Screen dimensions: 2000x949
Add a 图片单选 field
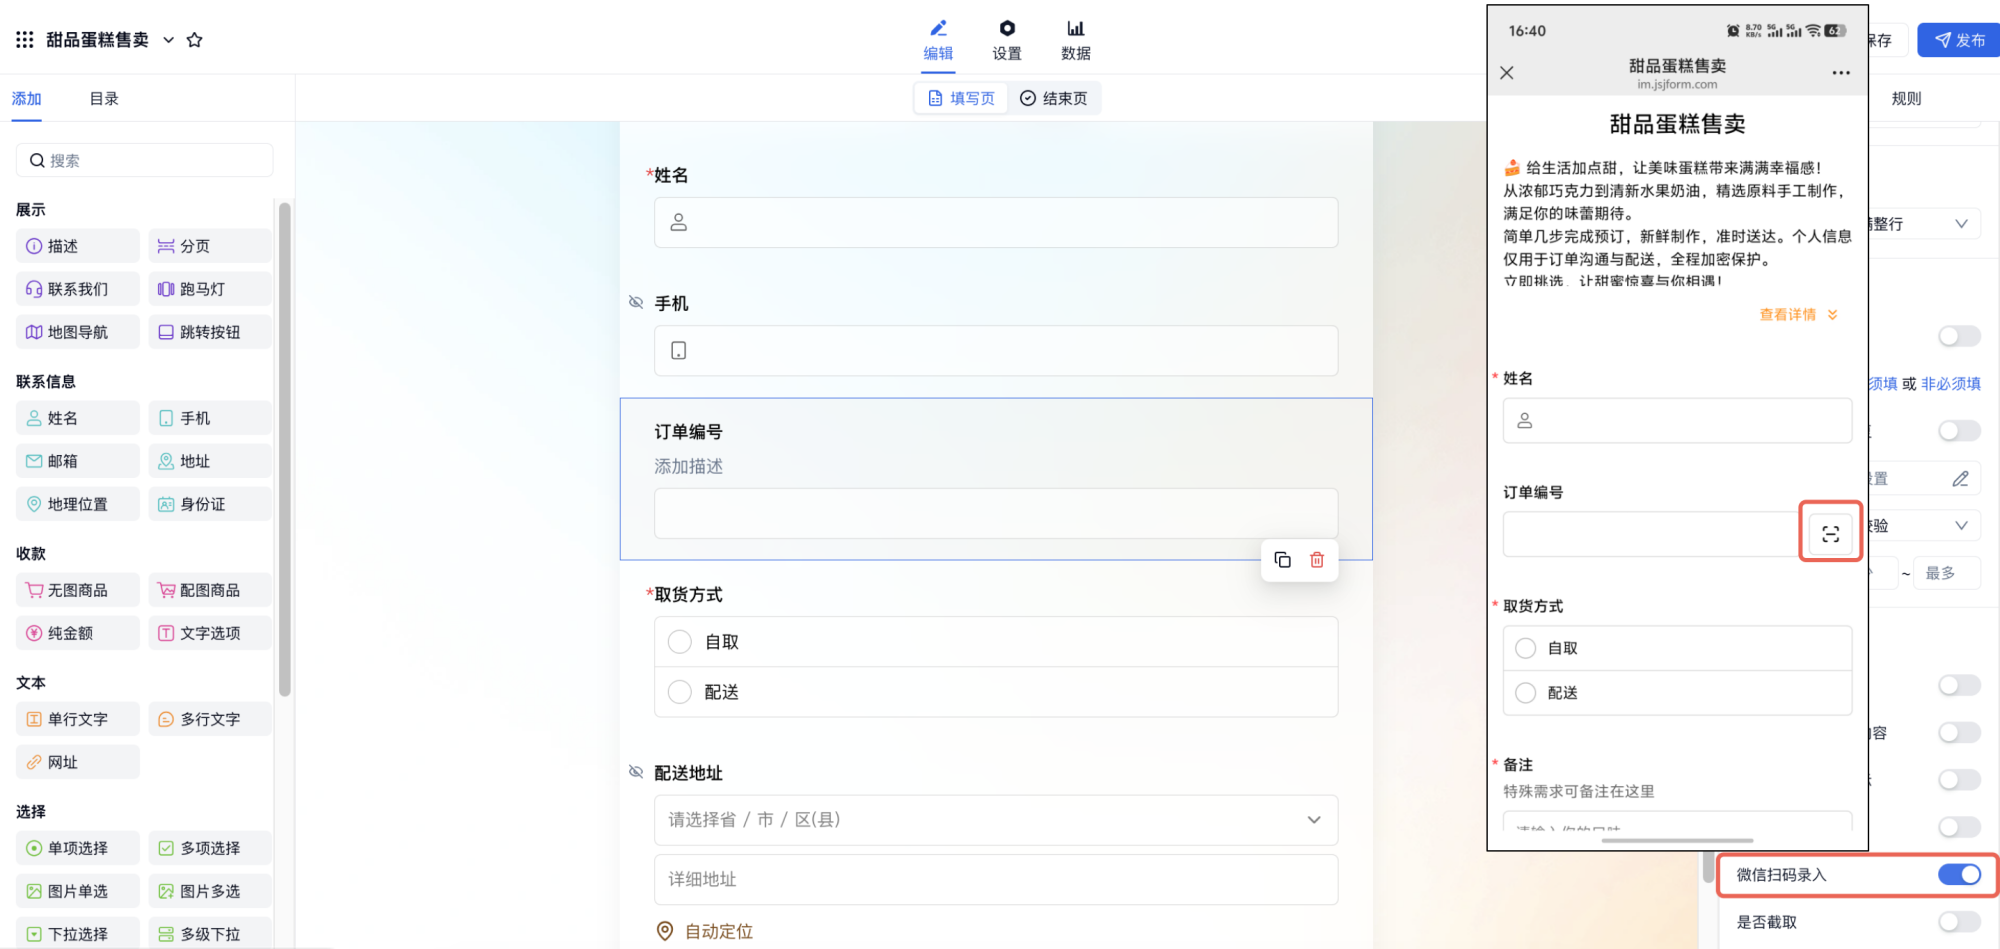pos(78,891)
